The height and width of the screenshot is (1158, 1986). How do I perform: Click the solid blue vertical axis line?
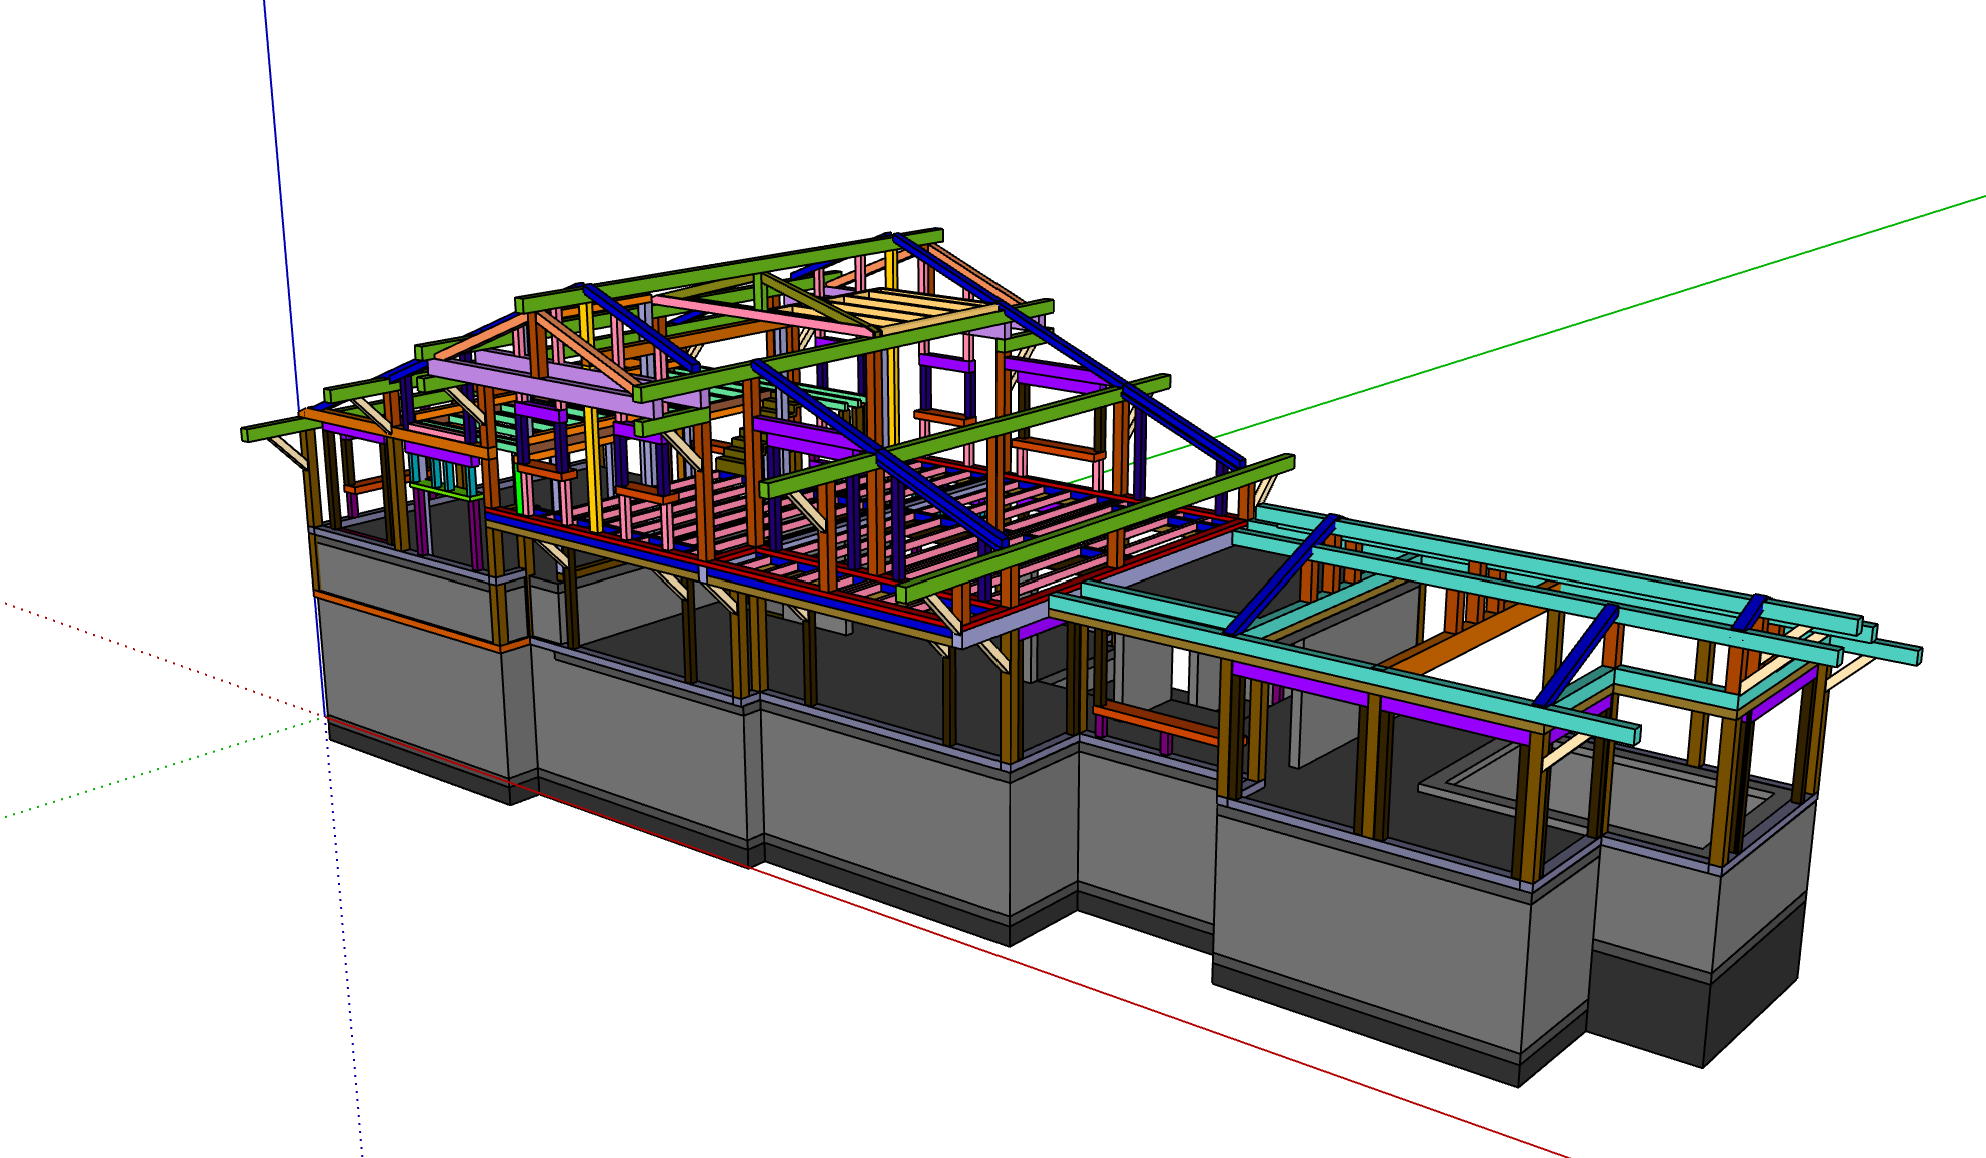(282, 200)
